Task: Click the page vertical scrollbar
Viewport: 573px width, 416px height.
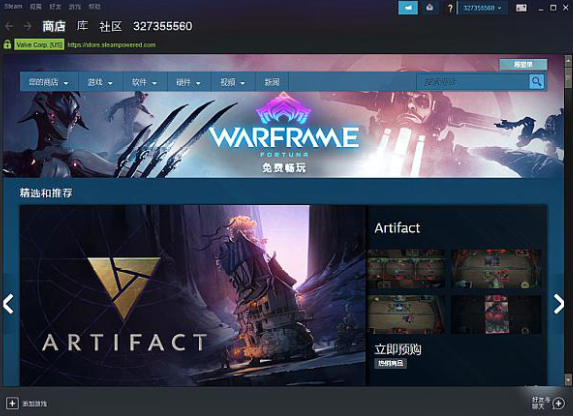Action: (568, 219)
